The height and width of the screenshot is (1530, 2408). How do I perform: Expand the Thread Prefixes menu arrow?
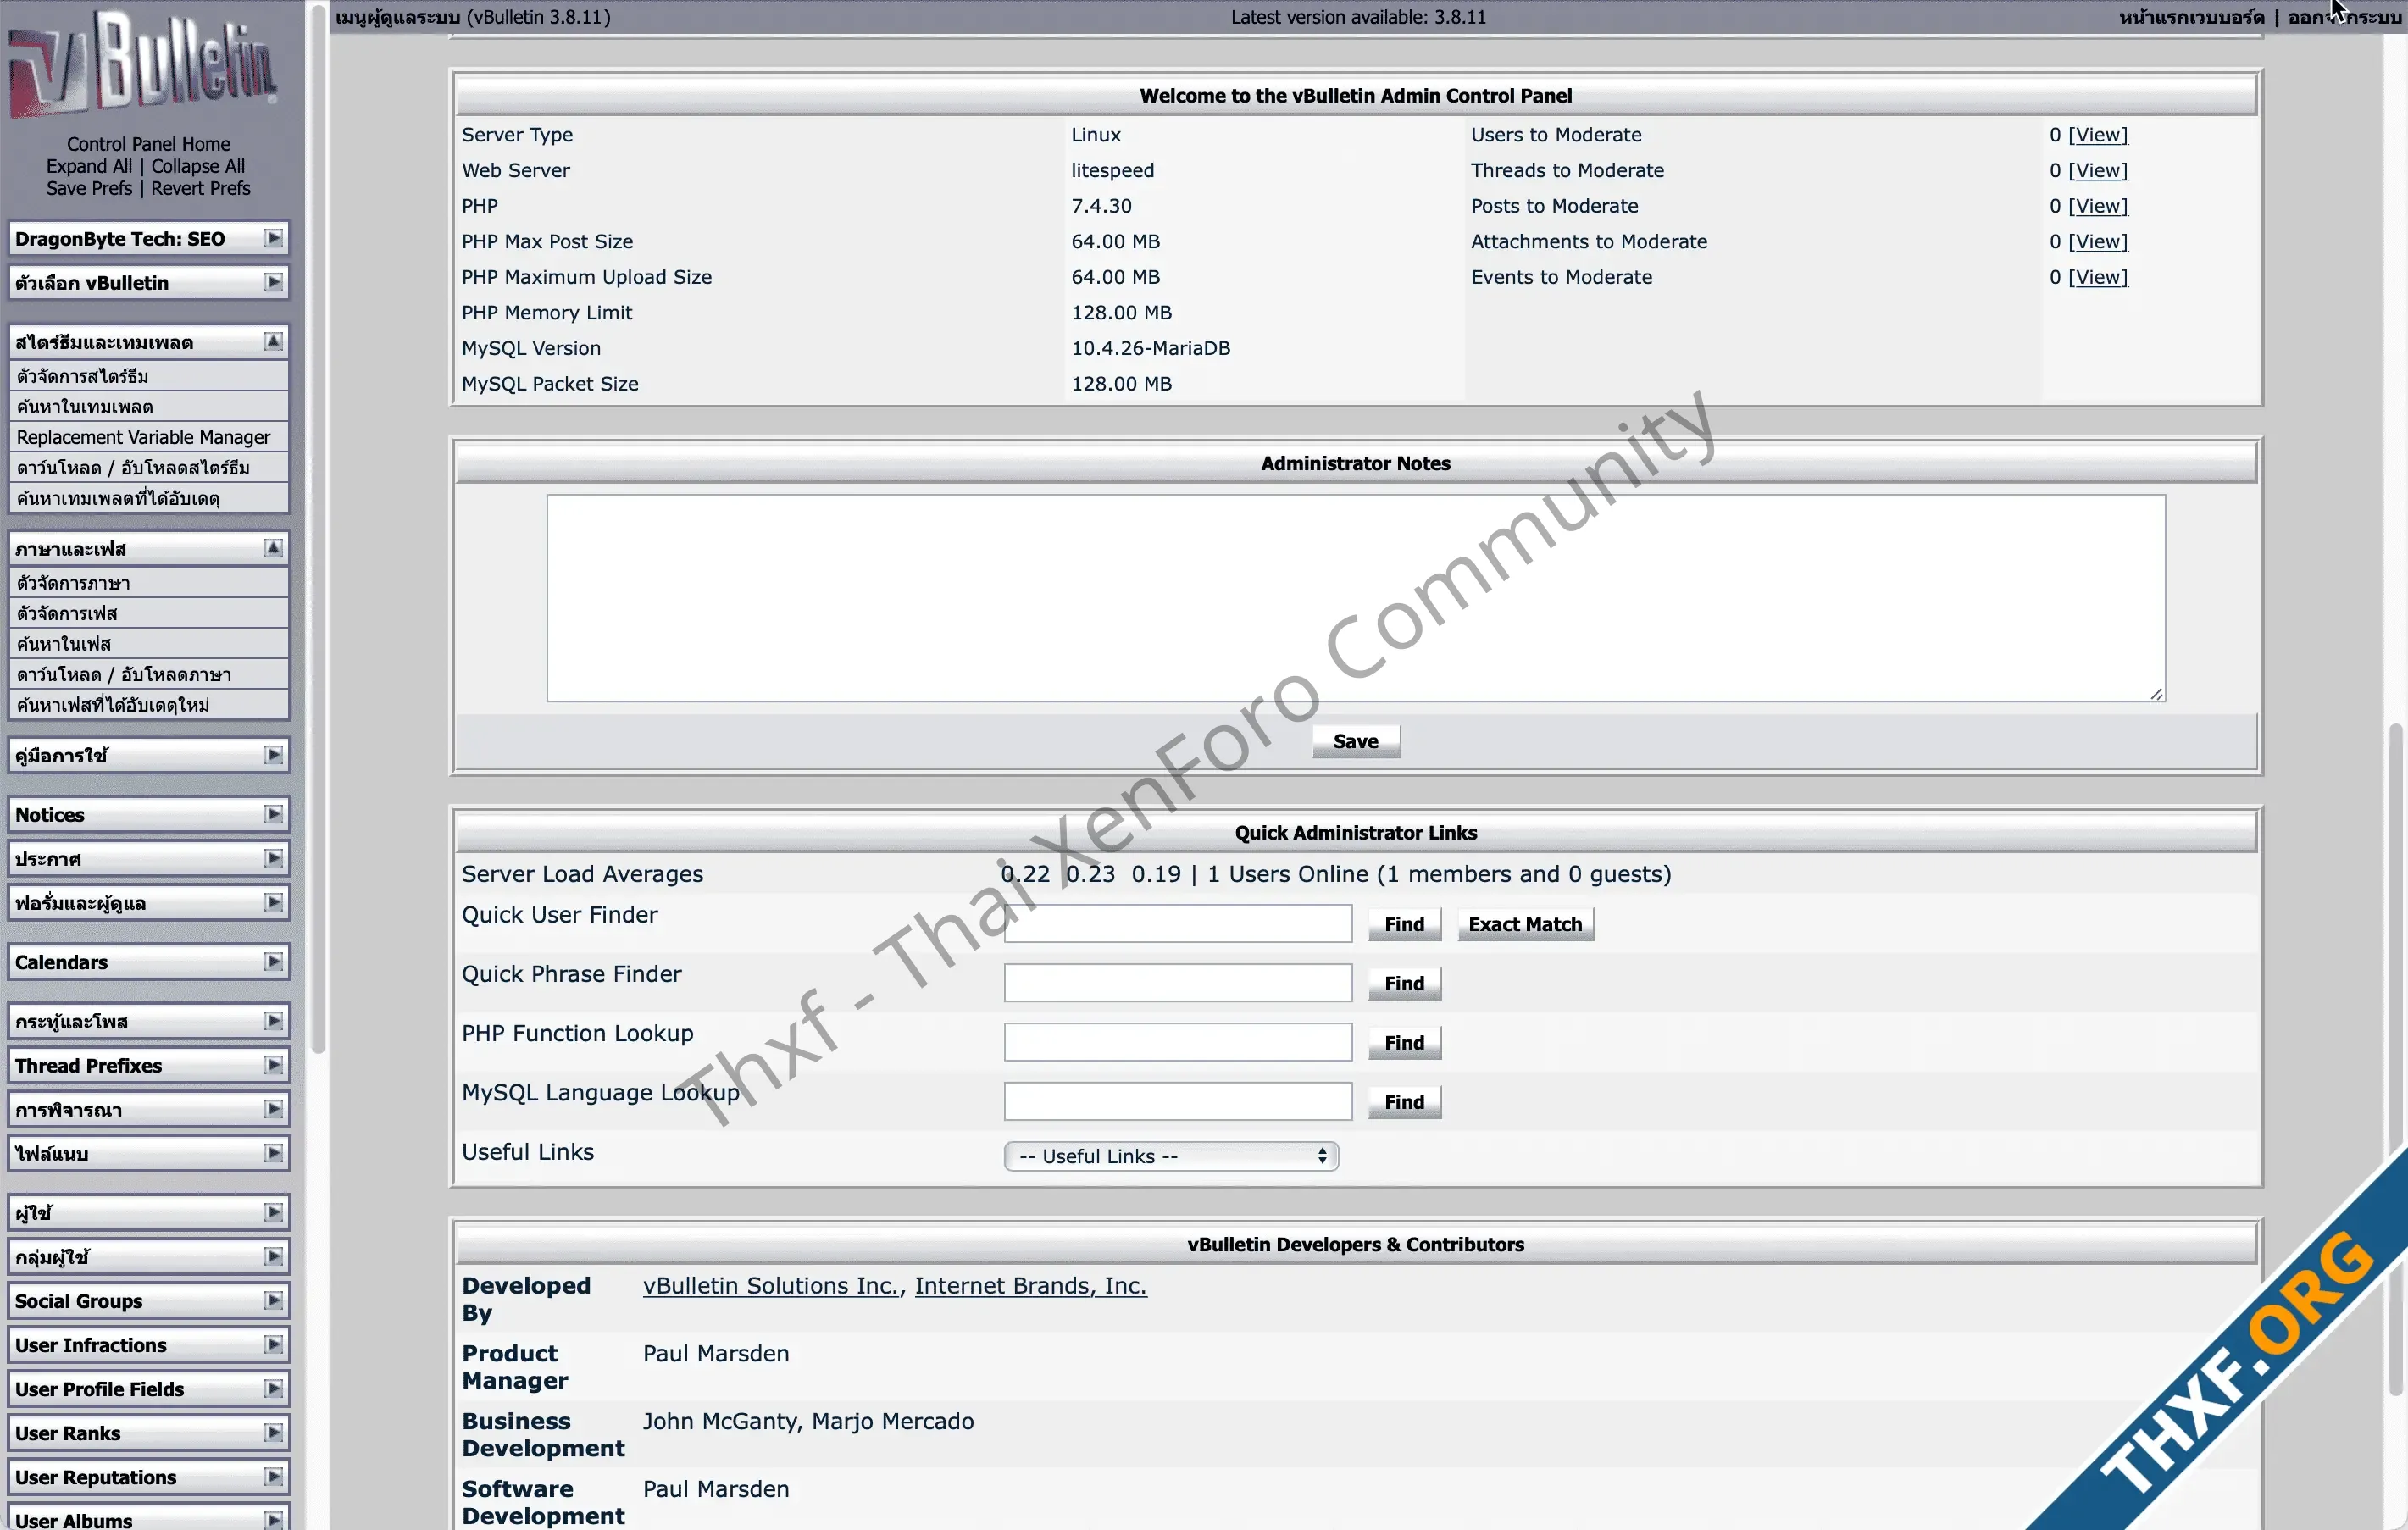[x=273, y=1065]
